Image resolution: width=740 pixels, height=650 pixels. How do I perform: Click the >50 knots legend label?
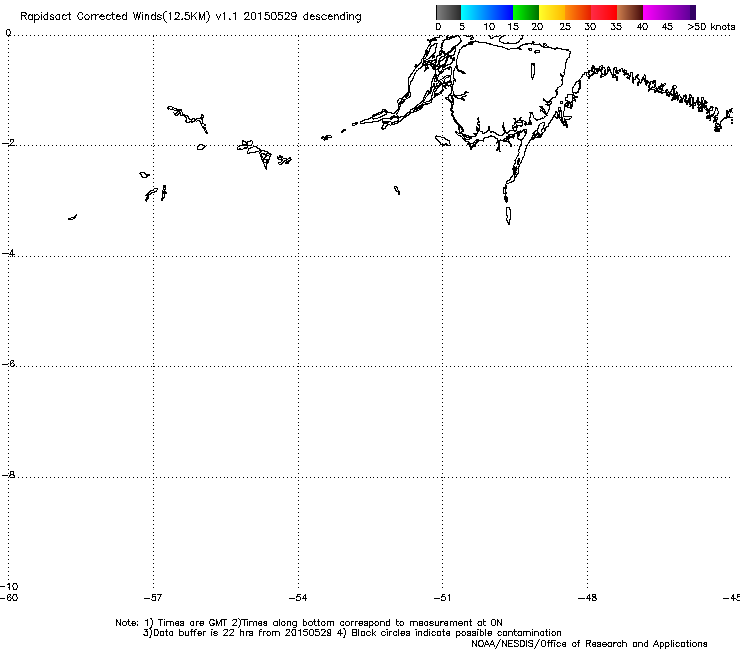click(x=711, y=27)
